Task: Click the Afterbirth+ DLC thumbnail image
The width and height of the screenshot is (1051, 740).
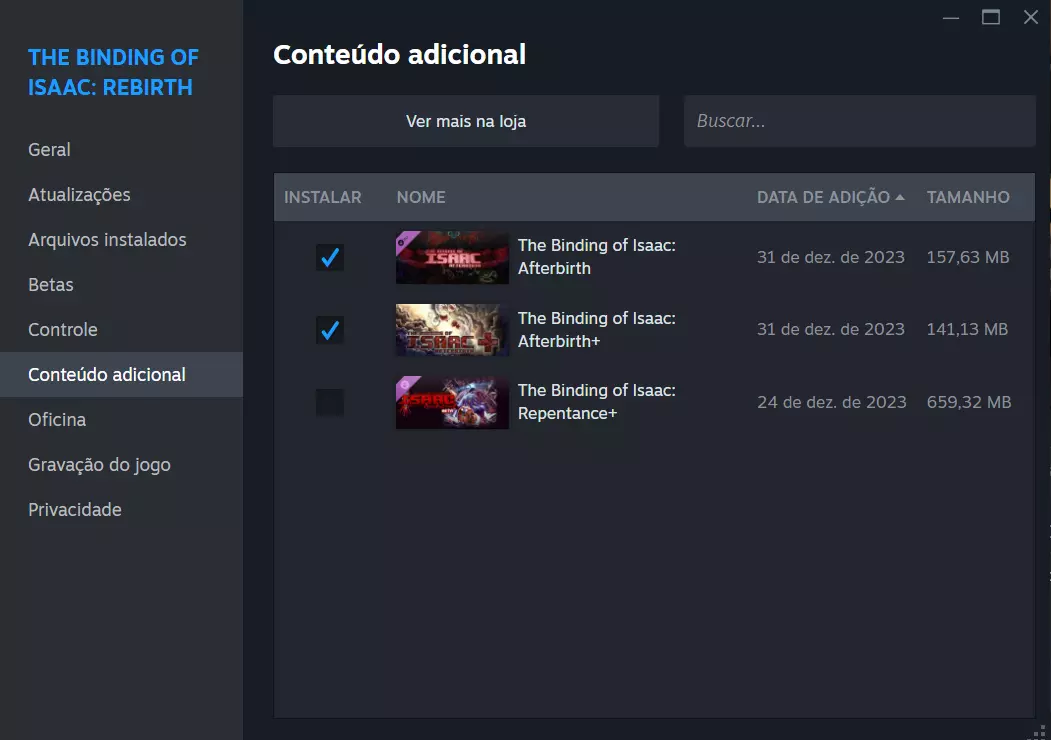Action: [x=452, y=330]
